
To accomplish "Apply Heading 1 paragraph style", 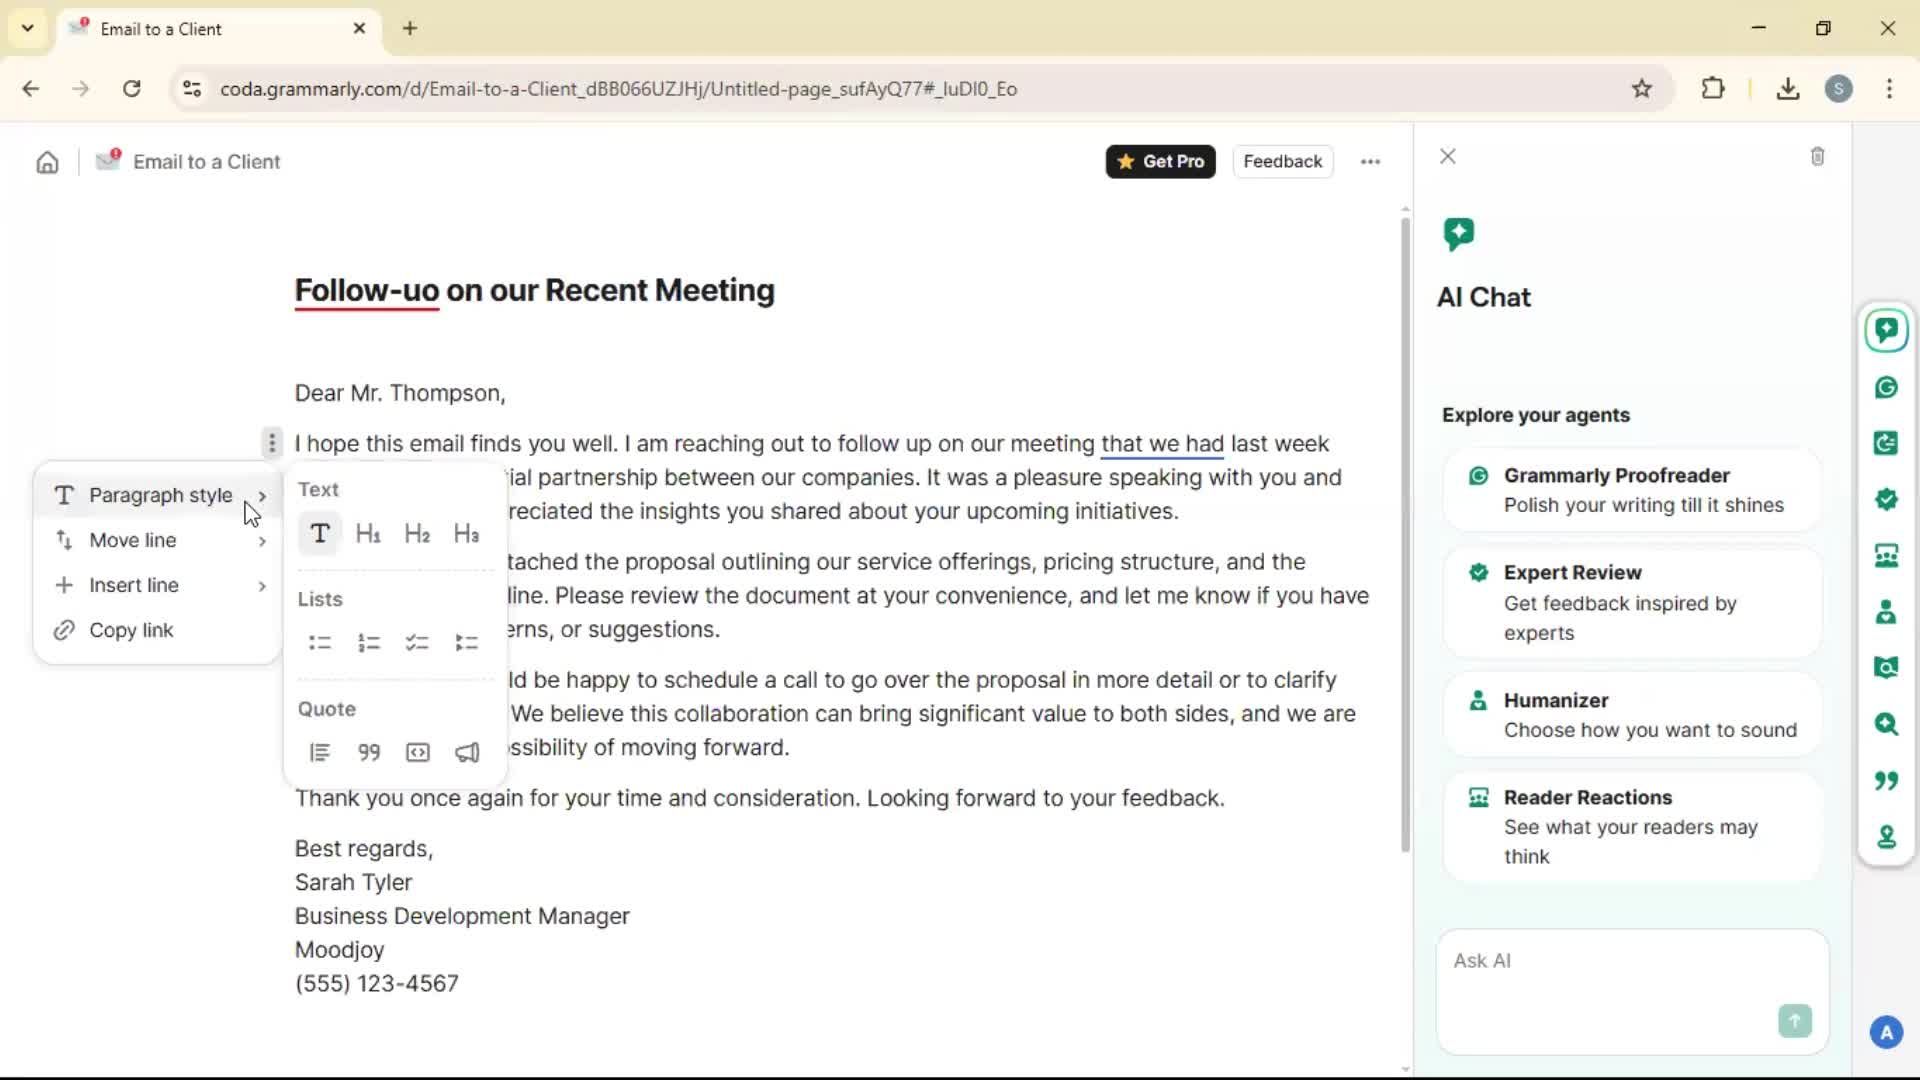I will tap(368, 534).
